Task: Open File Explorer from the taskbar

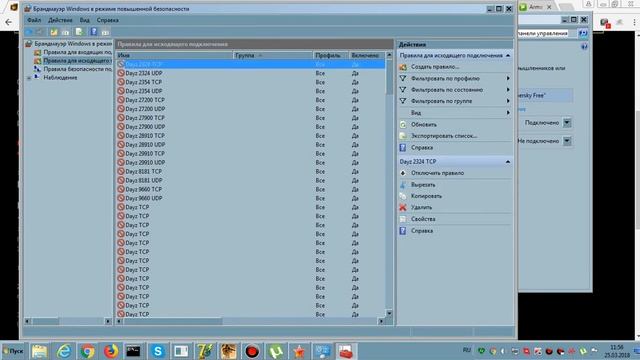Action: point(40,351)
